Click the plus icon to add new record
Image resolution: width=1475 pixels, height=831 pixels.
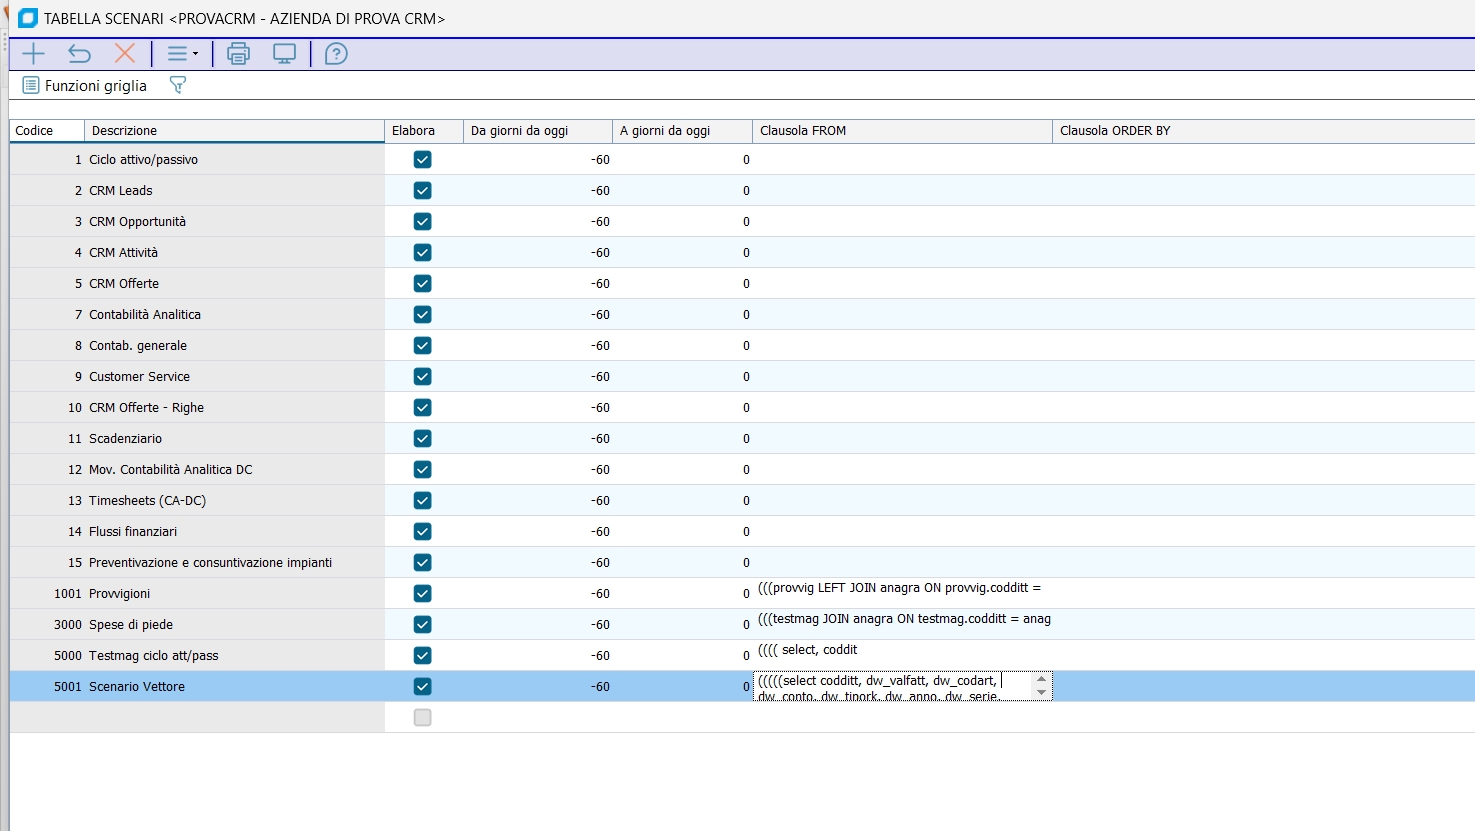33,54
